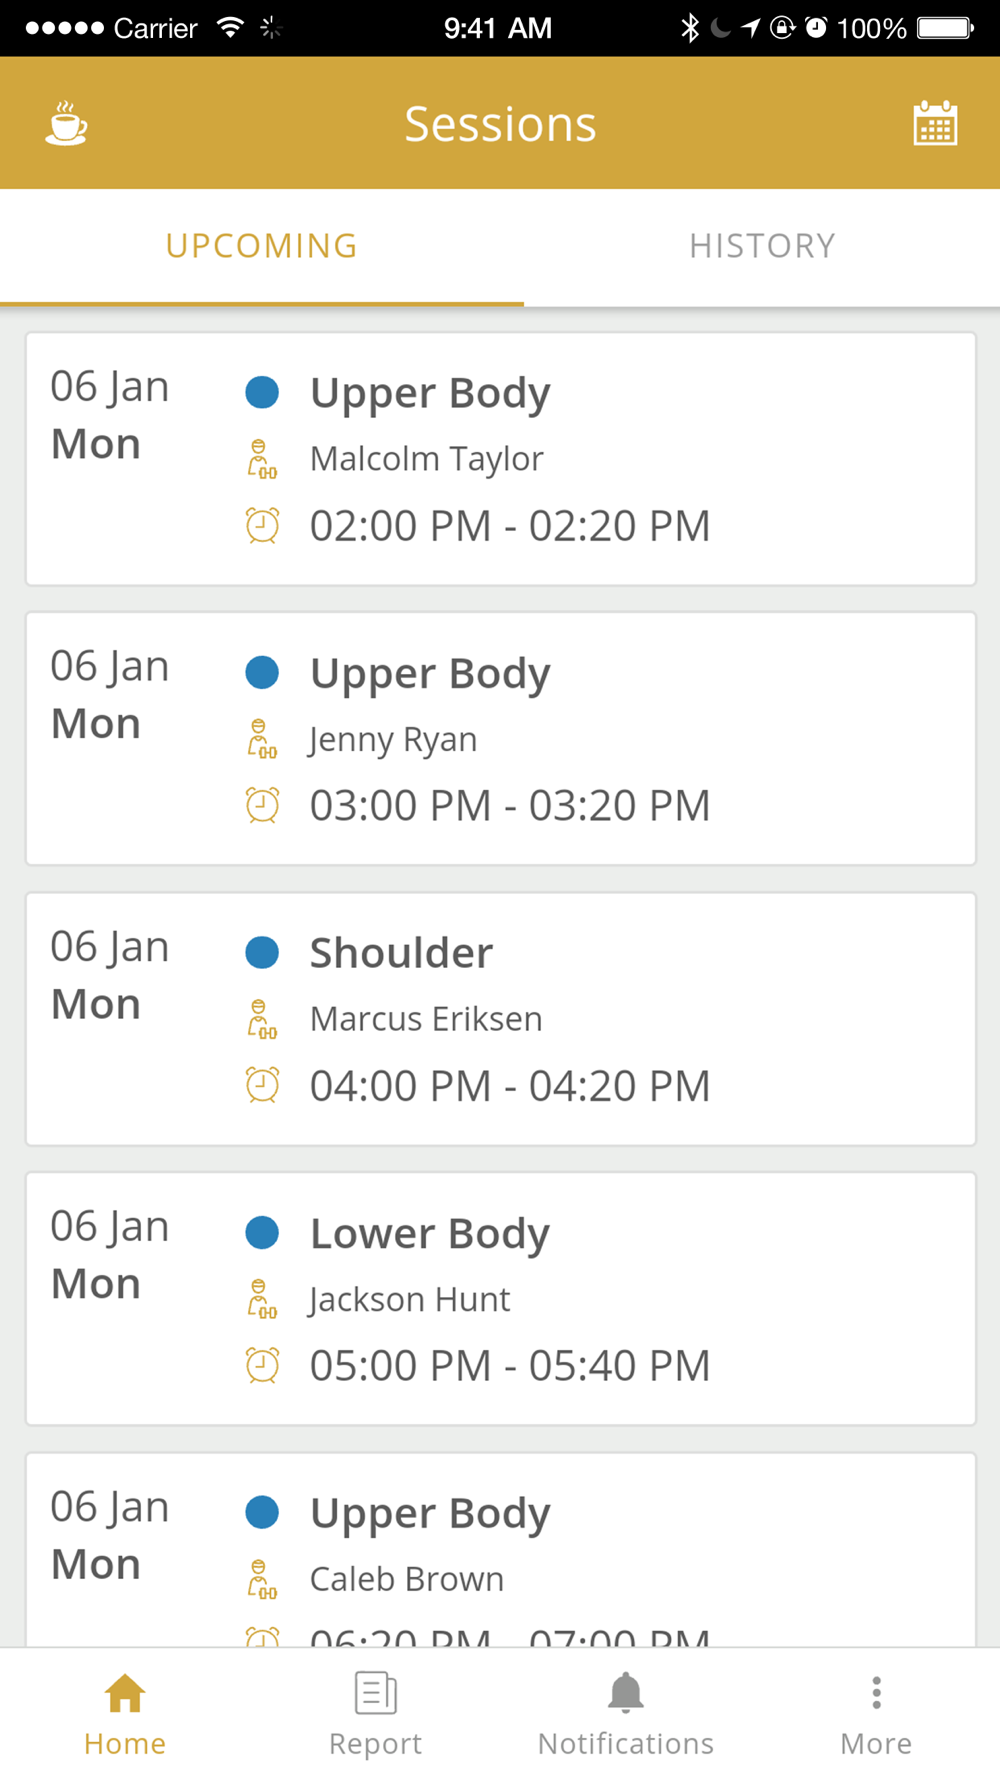Tap the 04:00 PM - 04:20 PM time
Viewport: 1000px width, 1778px height.
point(510,1086)
